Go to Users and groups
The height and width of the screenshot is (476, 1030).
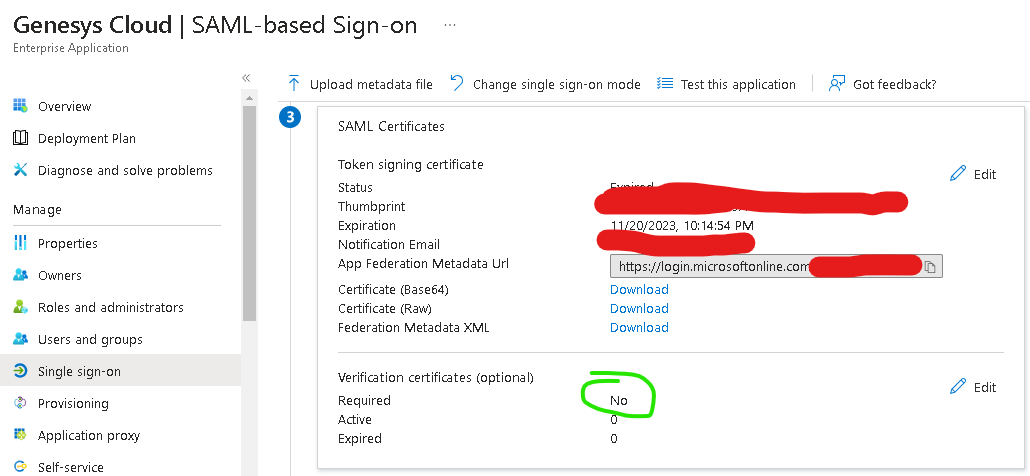pyautogui.click(x=90, y=339)
